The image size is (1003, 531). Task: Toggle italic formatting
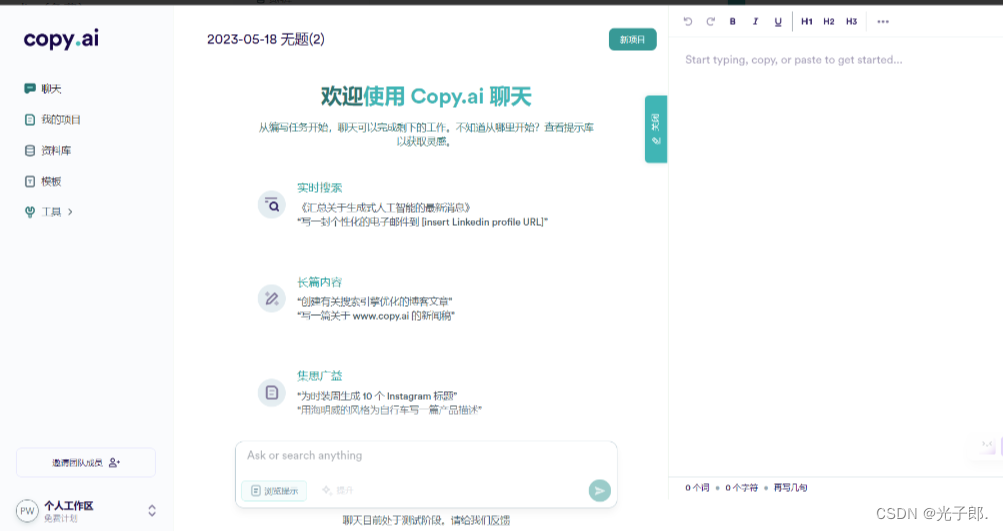pyautogui.click(x=755, y=22)
